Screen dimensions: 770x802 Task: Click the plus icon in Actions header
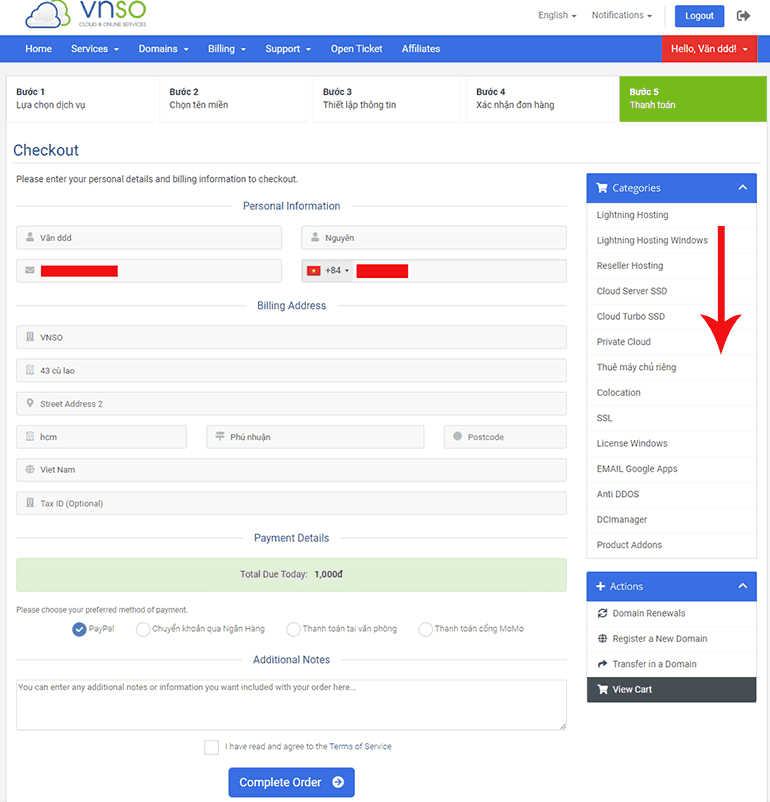tap(601, 586)
